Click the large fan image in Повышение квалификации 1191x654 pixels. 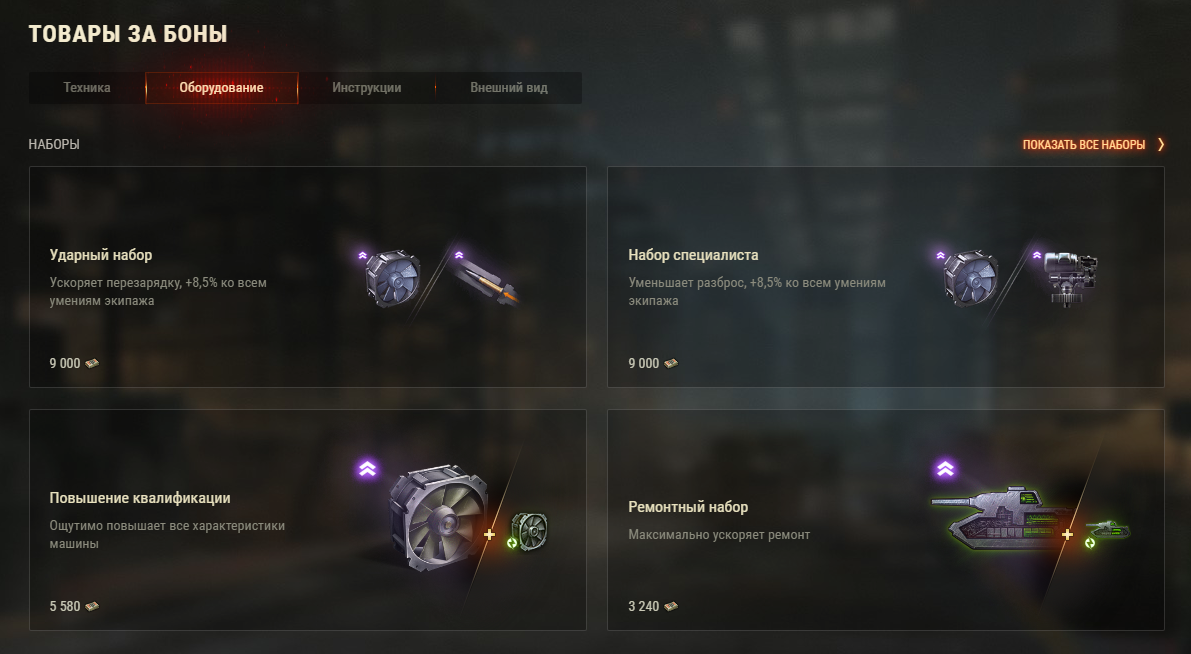click(x=438, y=516)
